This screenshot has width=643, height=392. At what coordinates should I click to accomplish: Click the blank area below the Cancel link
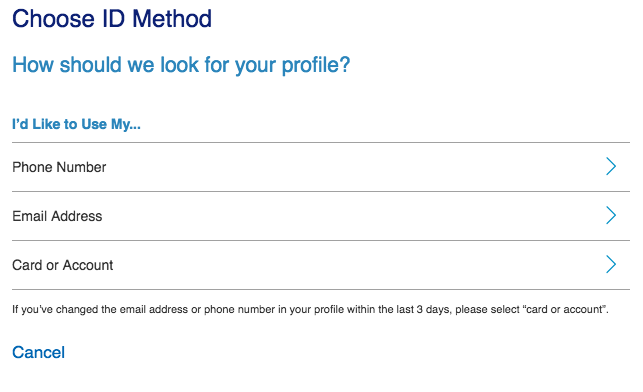pos(321,378)
